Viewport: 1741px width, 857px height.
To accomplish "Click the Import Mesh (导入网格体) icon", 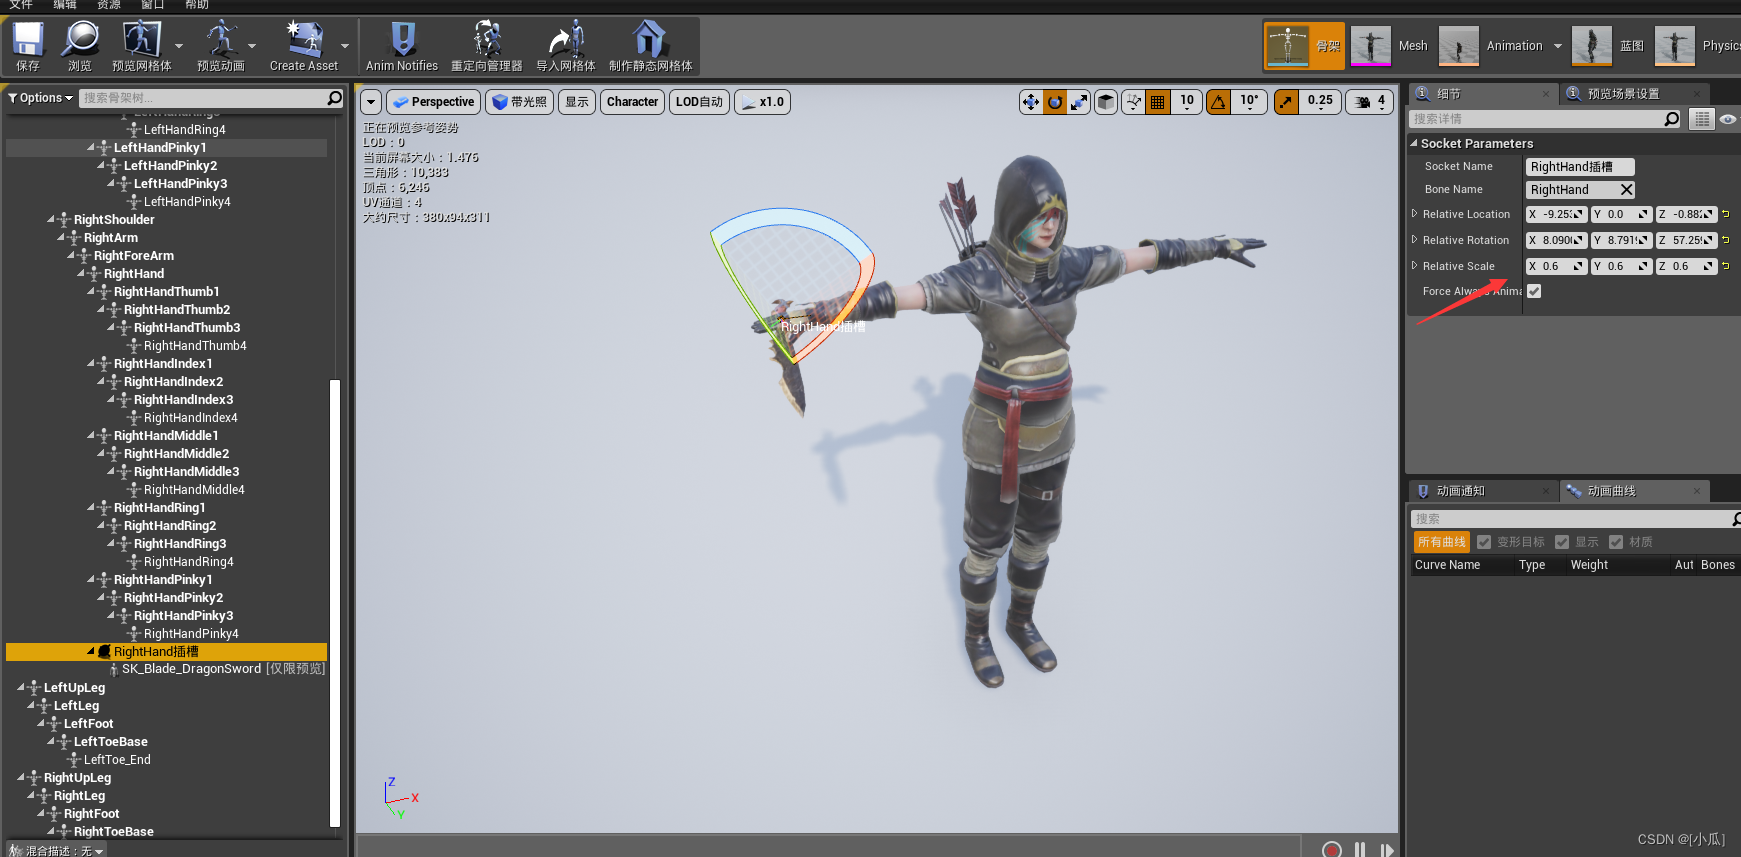I will pyautogui.click(x=566, y=40).
